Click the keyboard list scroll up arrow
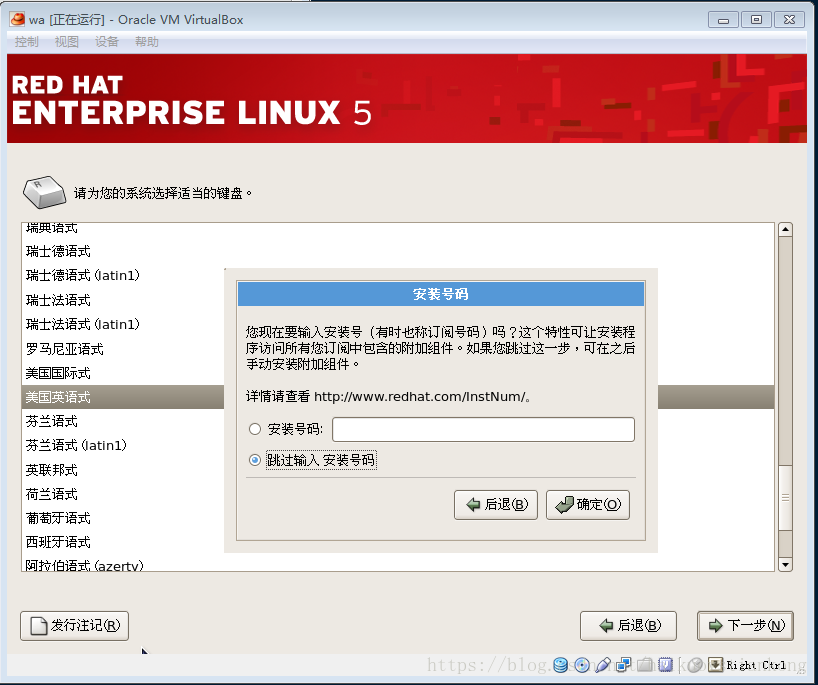Screen dimensions: 818x685 pos(785,230)
